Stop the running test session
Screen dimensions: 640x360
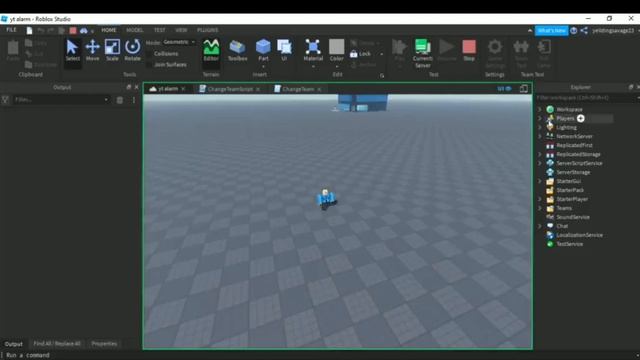(x=469, y=50)
